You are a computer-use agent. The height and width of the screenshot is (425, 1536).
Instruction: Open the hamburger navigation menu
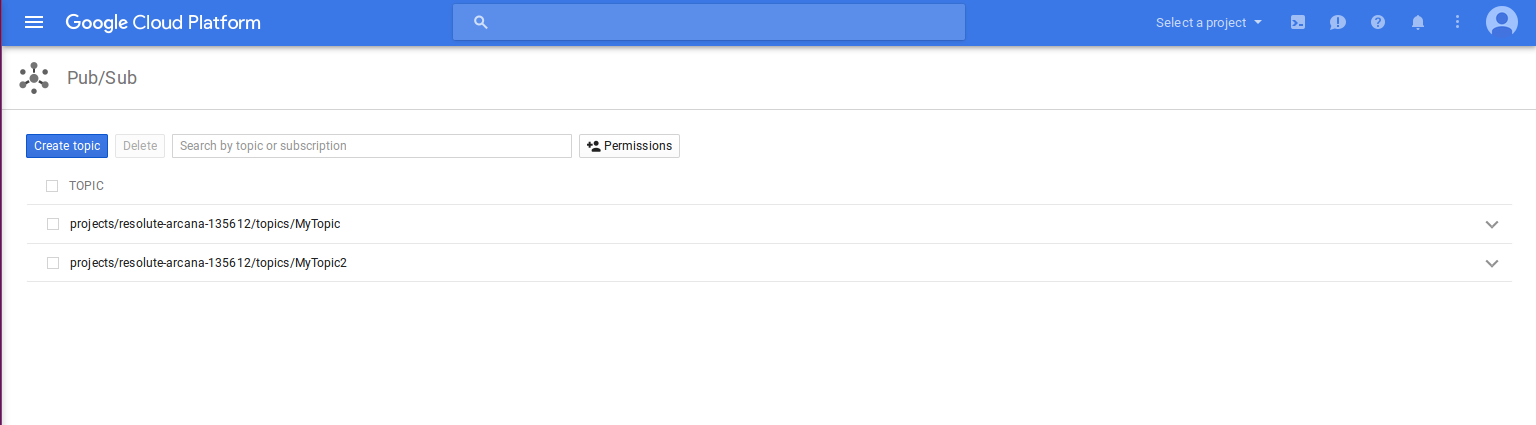(x=34, y=22)
